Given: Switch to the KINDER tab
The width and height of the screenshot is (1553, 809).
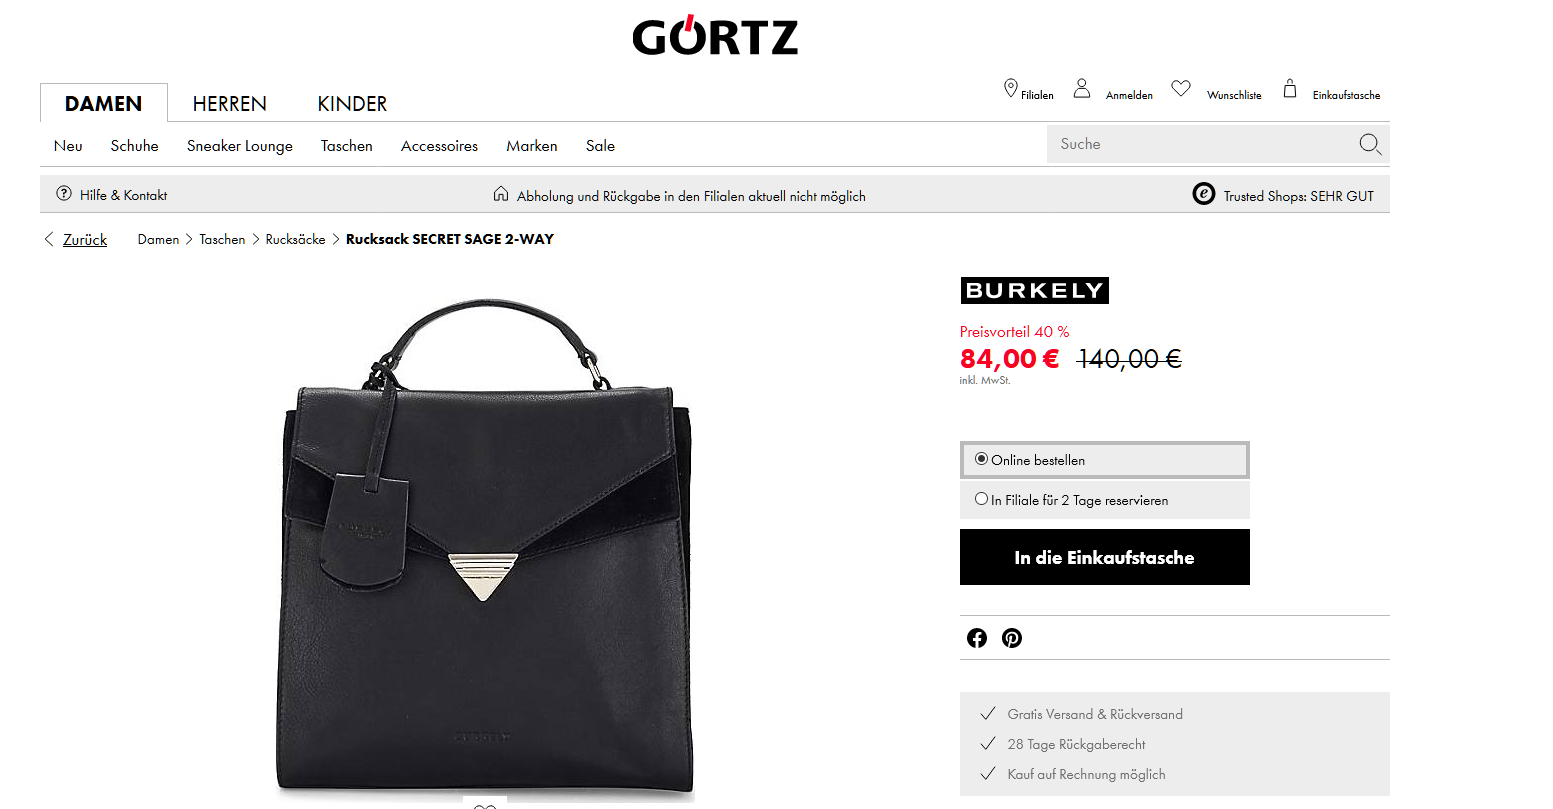Looking at the screenshot, I should (x=352, y=104).
